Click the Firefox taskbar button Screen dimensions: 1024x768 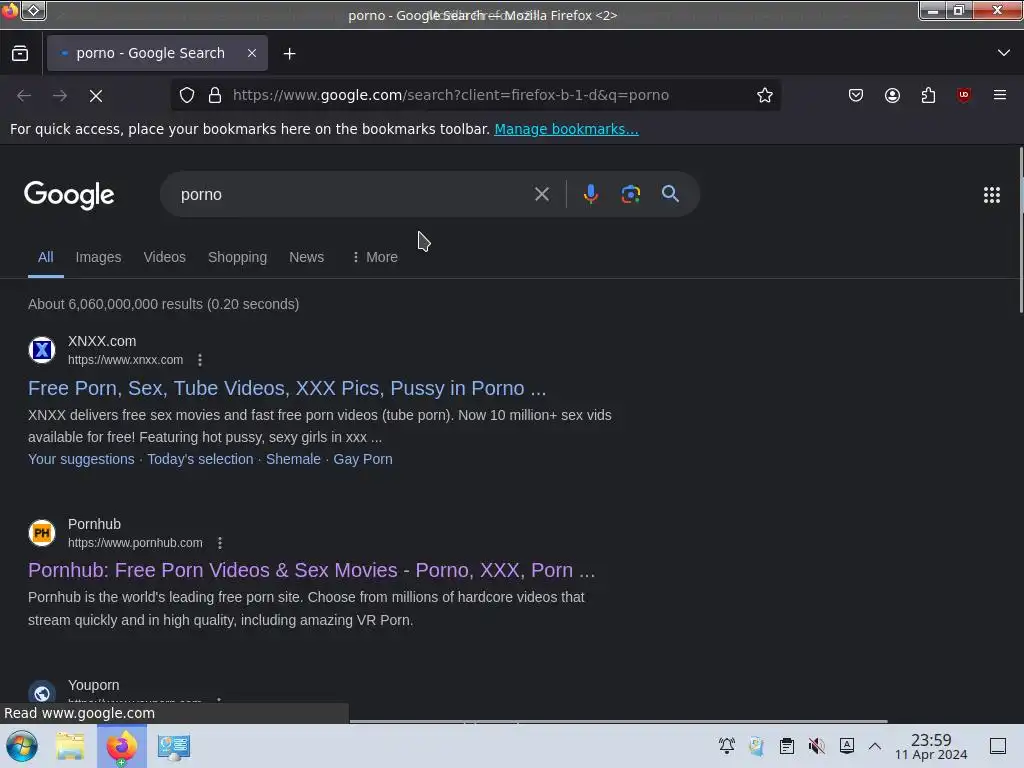[x=122, y=746]
